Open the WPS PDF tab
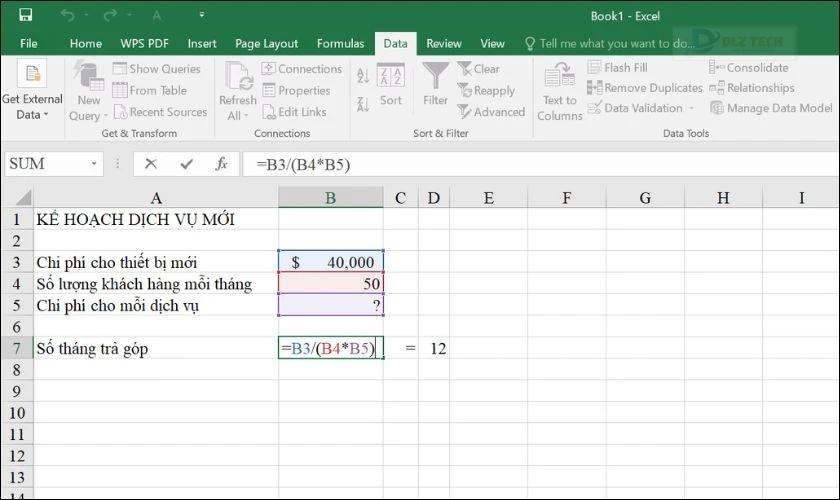Image resolution: width=840 pixels, height=500 pixels. pos(144,43)
